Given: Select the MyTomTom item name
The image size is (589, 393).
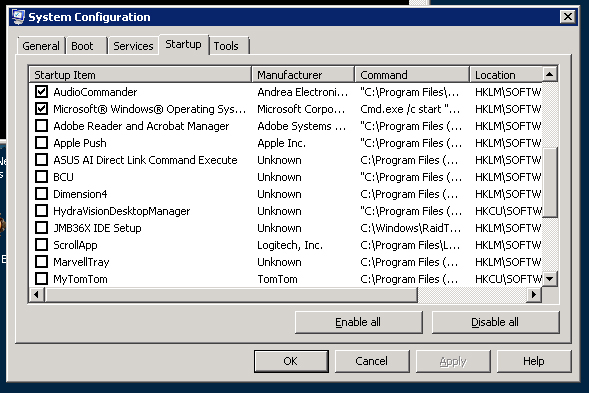Looking at the screenshot, I should pyautogui.click(x=80, y=279).
